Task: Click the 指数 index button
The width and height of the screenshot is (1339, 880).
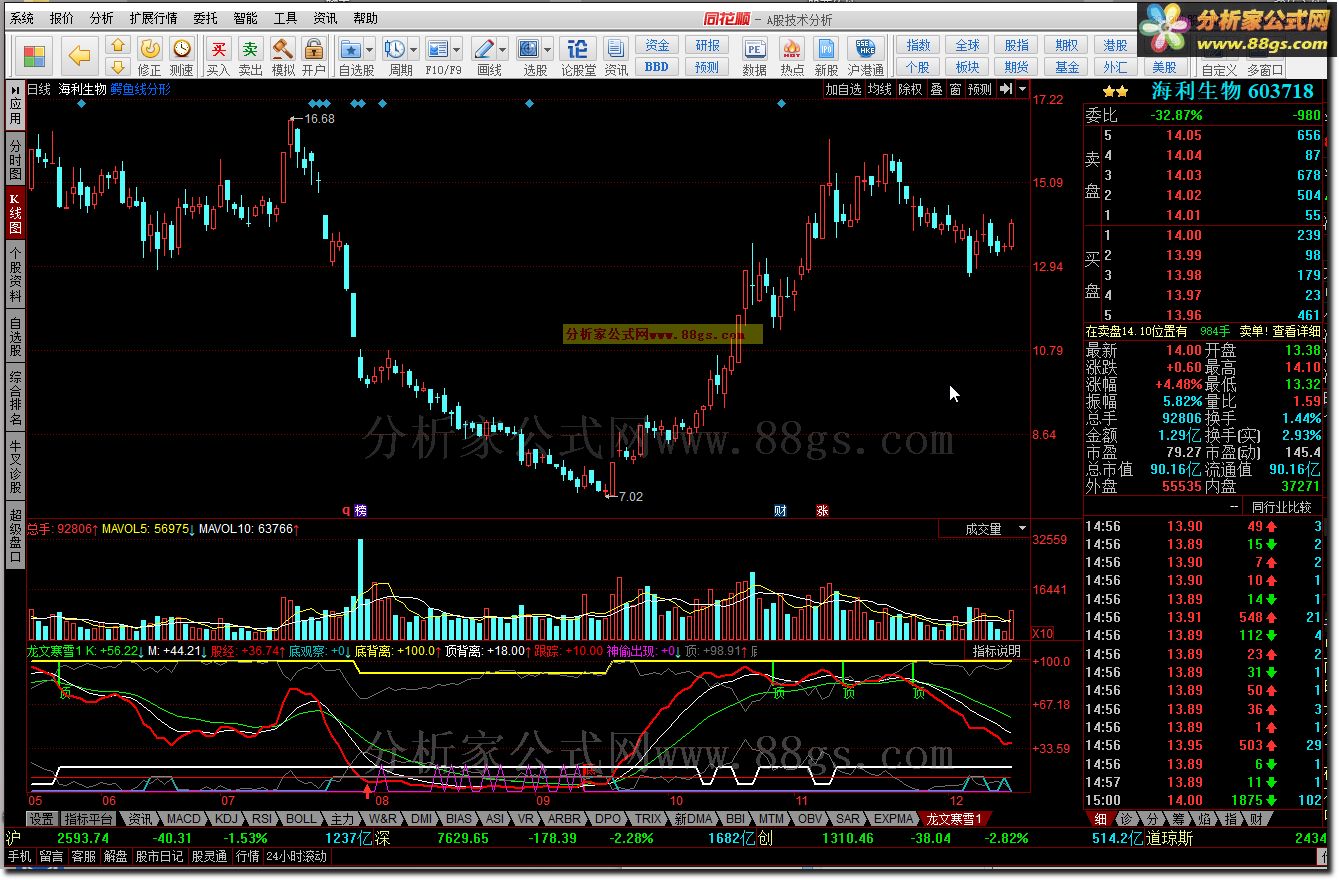Action: [918, 46]
